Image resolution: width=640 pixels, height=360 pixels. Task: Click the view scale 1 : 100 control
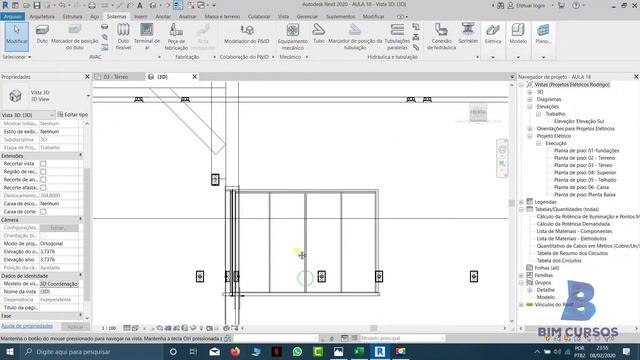tap(109, 328)
